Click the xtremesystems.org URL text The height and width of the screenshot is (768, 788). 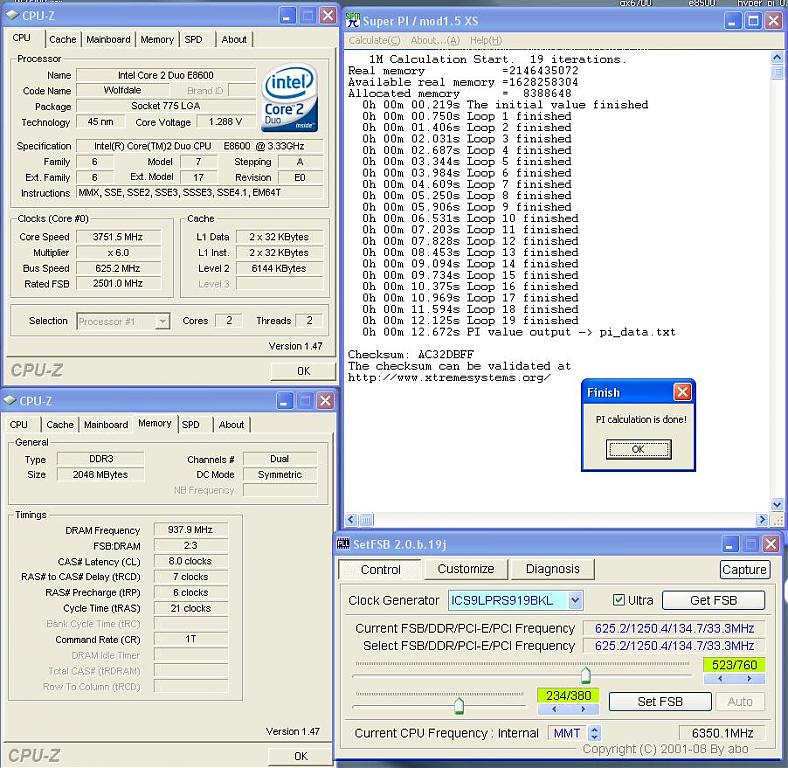pos(449,377)
